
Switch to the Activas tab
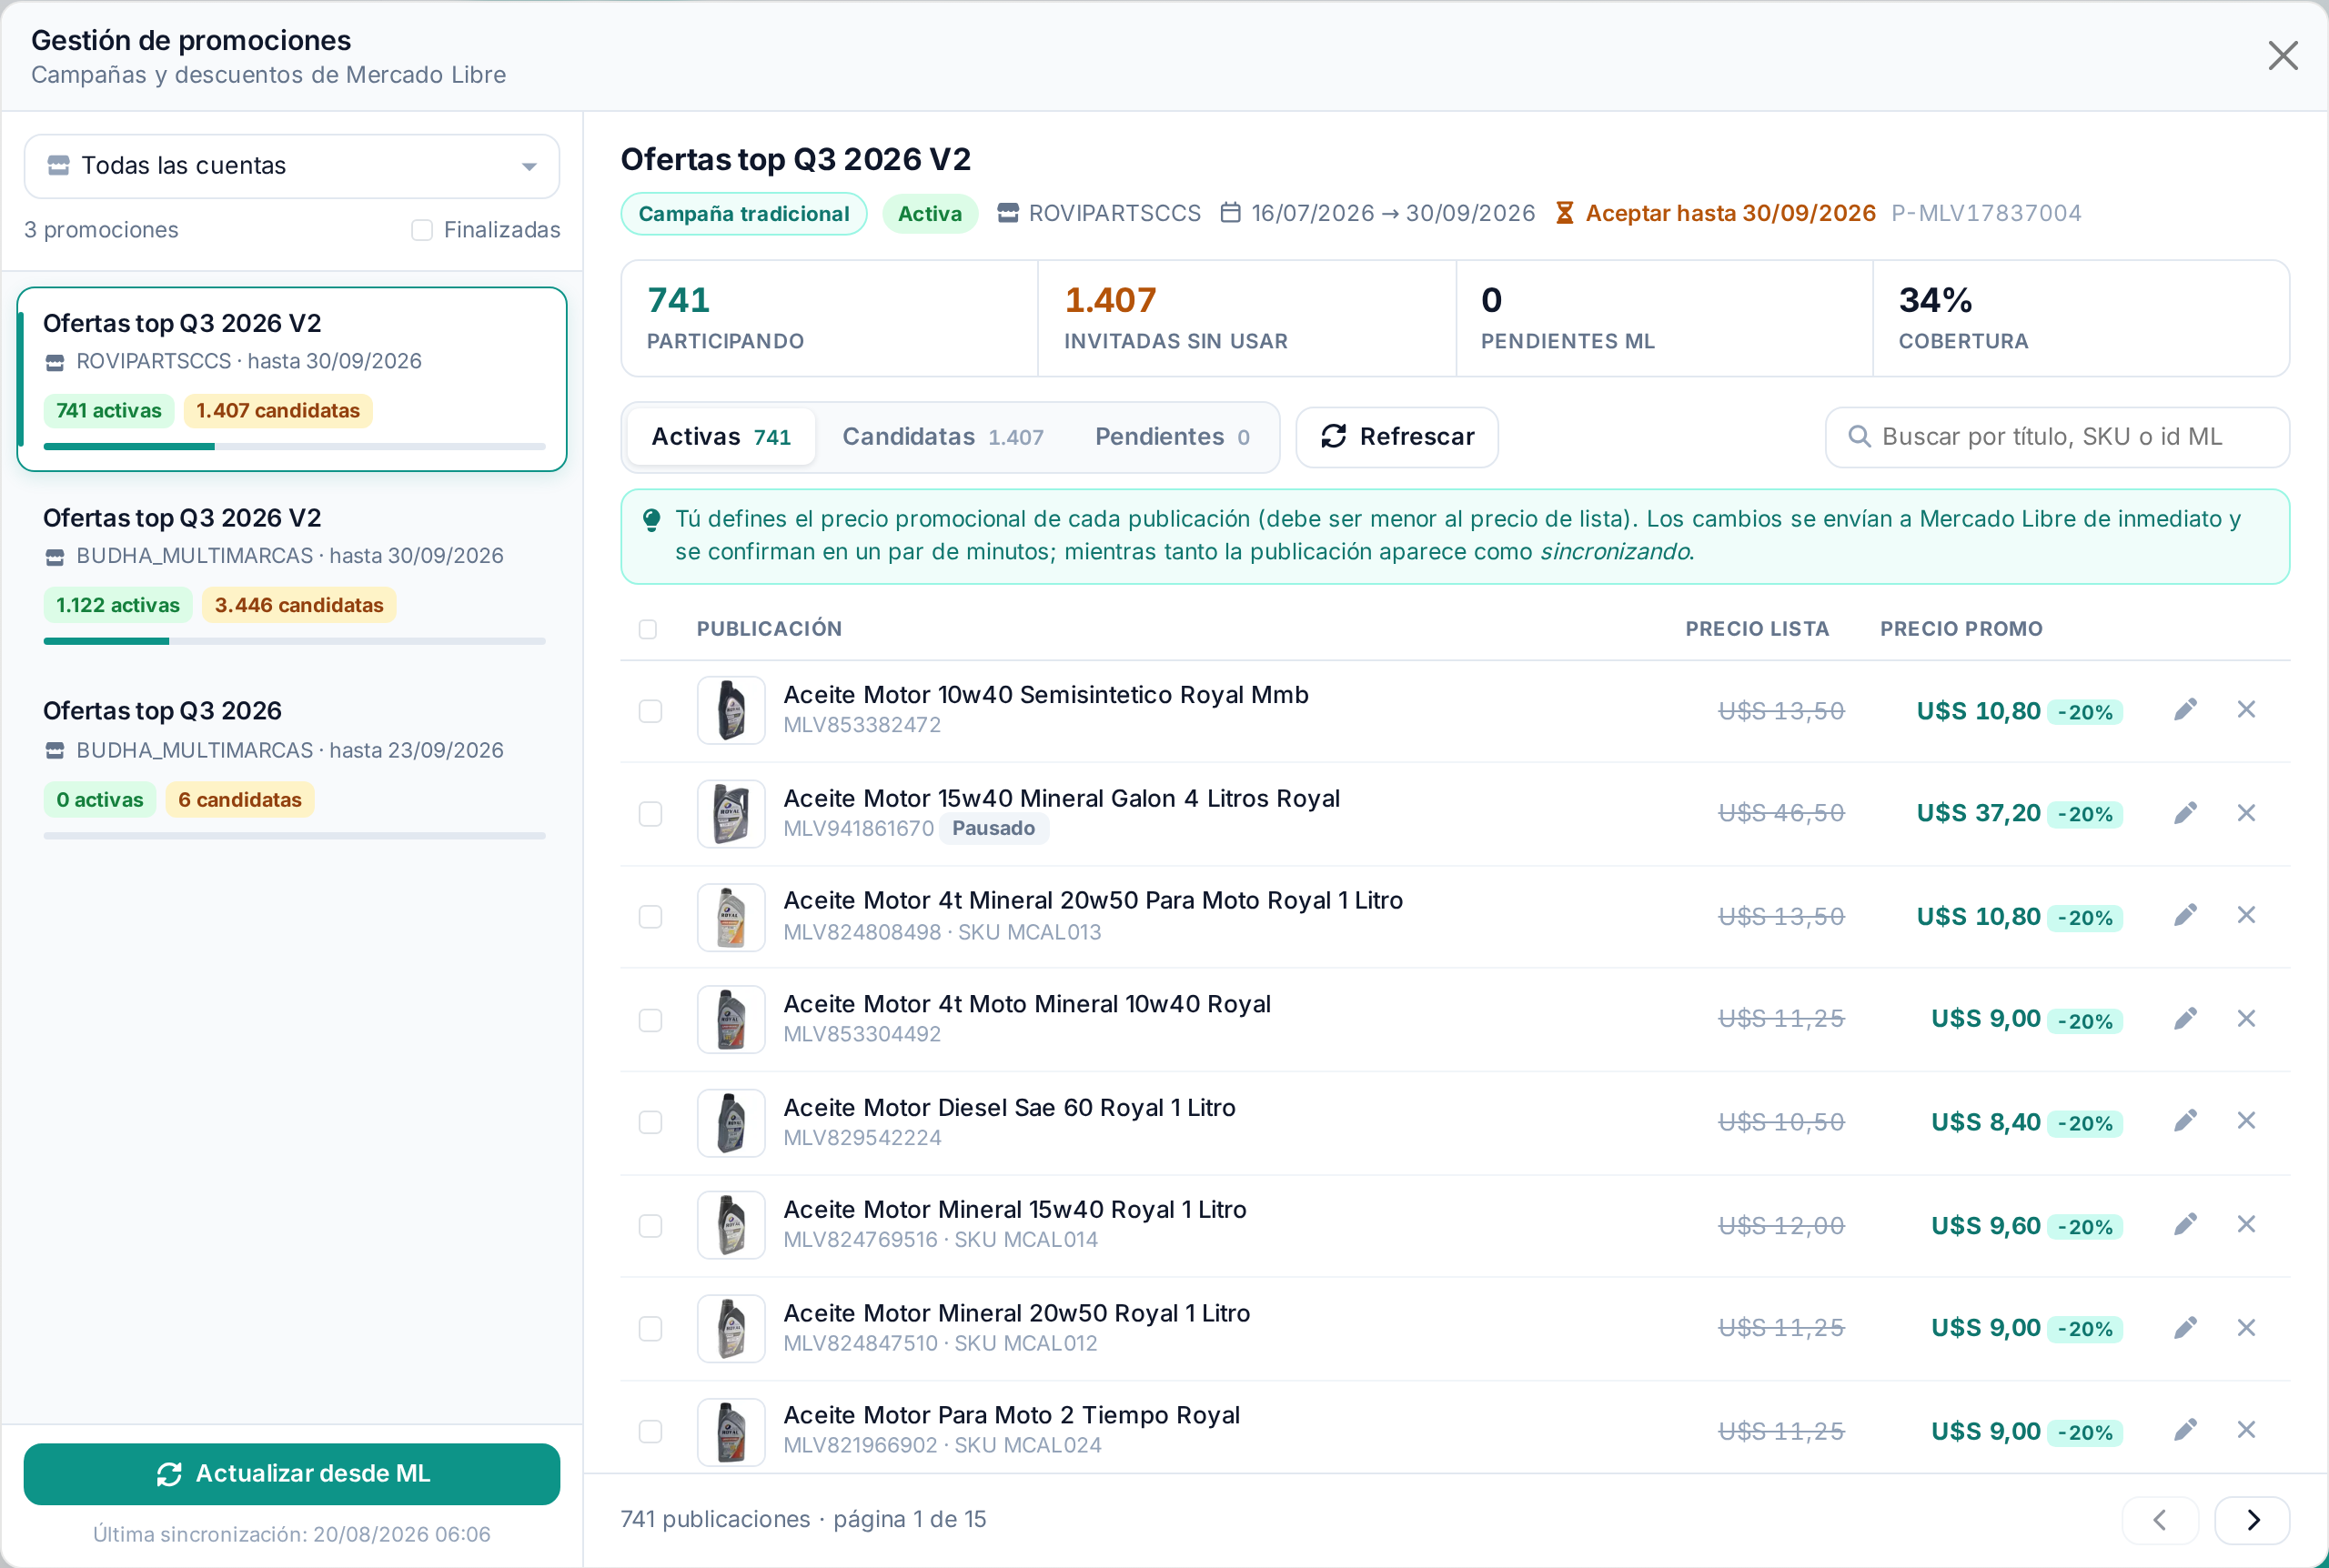click(721, 437)
